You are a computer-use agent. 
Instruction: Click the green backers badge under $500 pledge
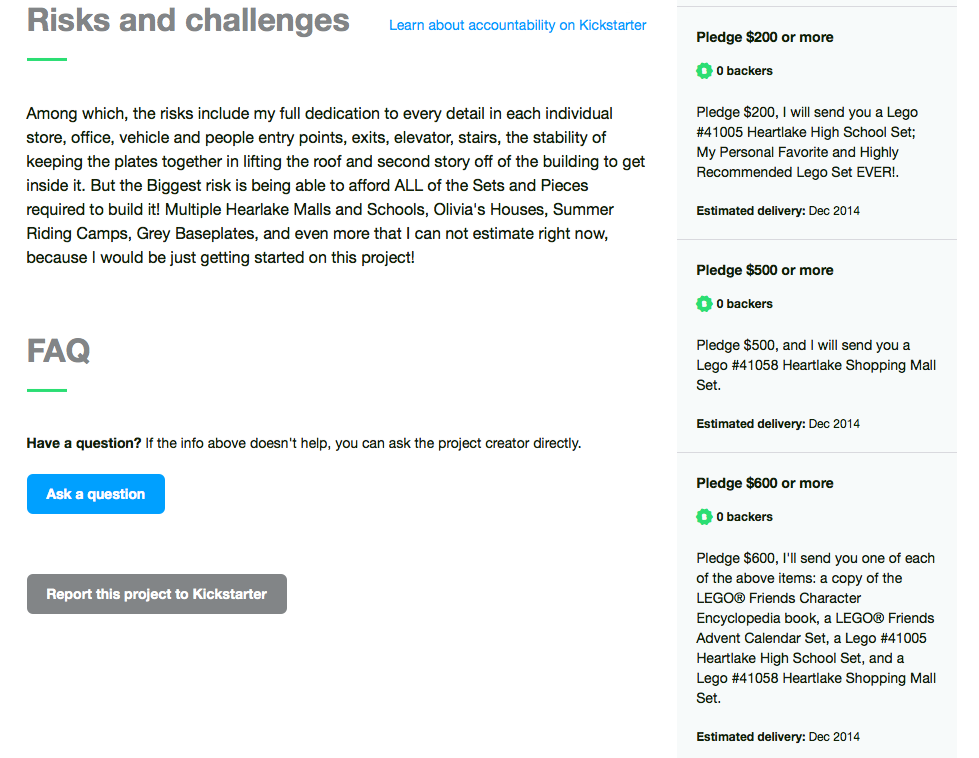coord(704,304)
